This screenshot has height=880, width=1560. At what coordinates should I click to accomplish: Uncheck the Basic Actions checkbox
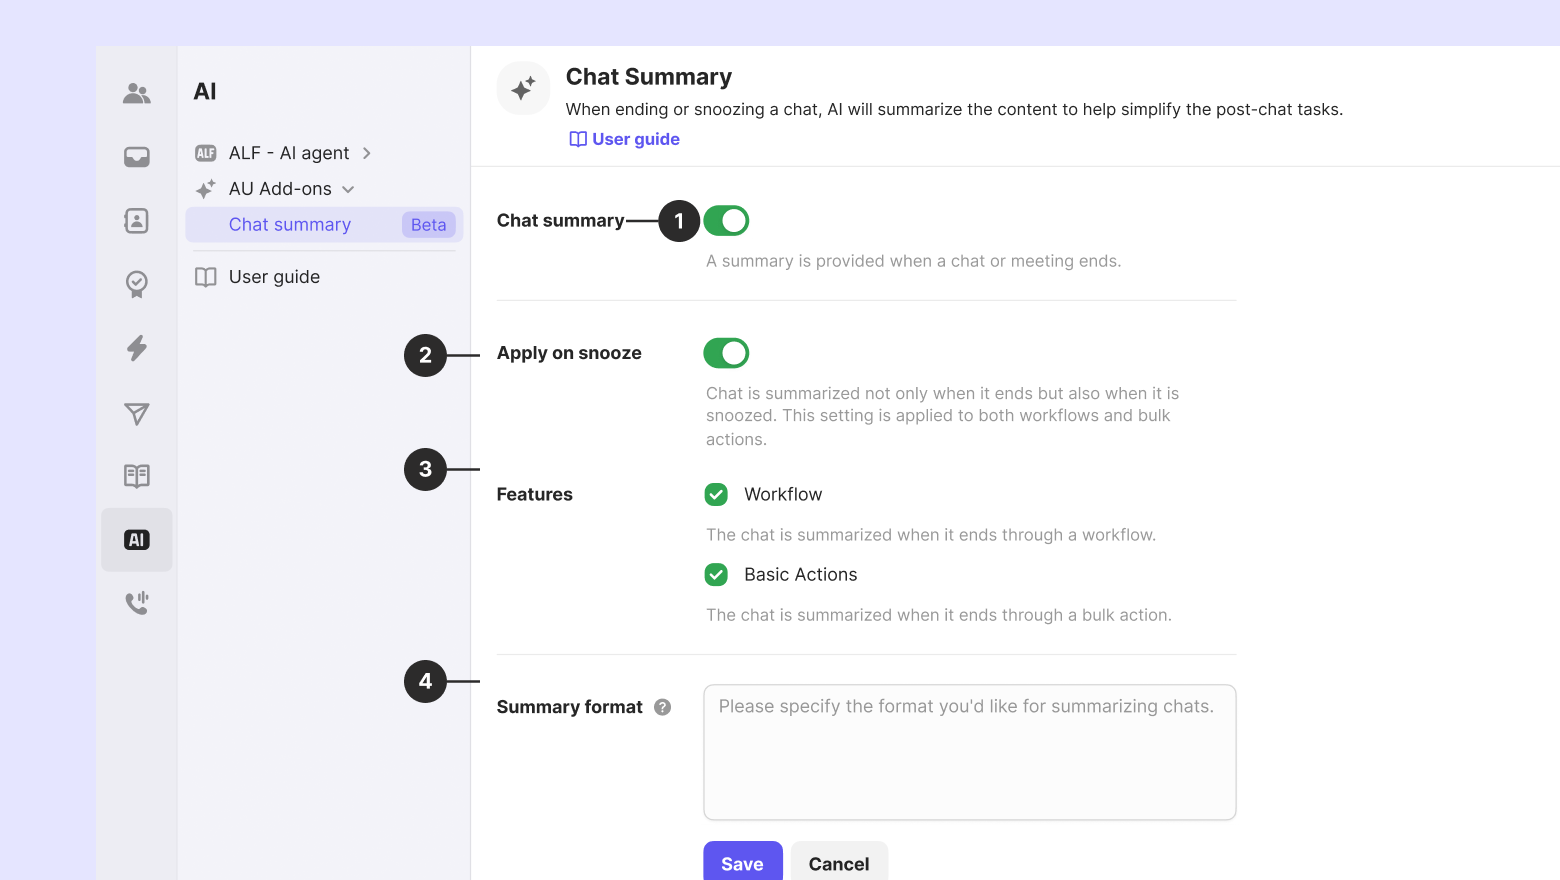pos(716,574)
